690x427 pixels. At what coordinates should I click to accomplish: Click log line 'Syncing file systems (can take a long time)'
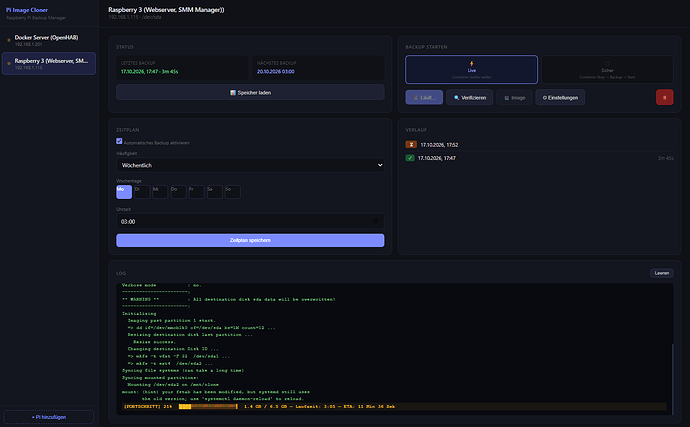(x=183, y=370)
